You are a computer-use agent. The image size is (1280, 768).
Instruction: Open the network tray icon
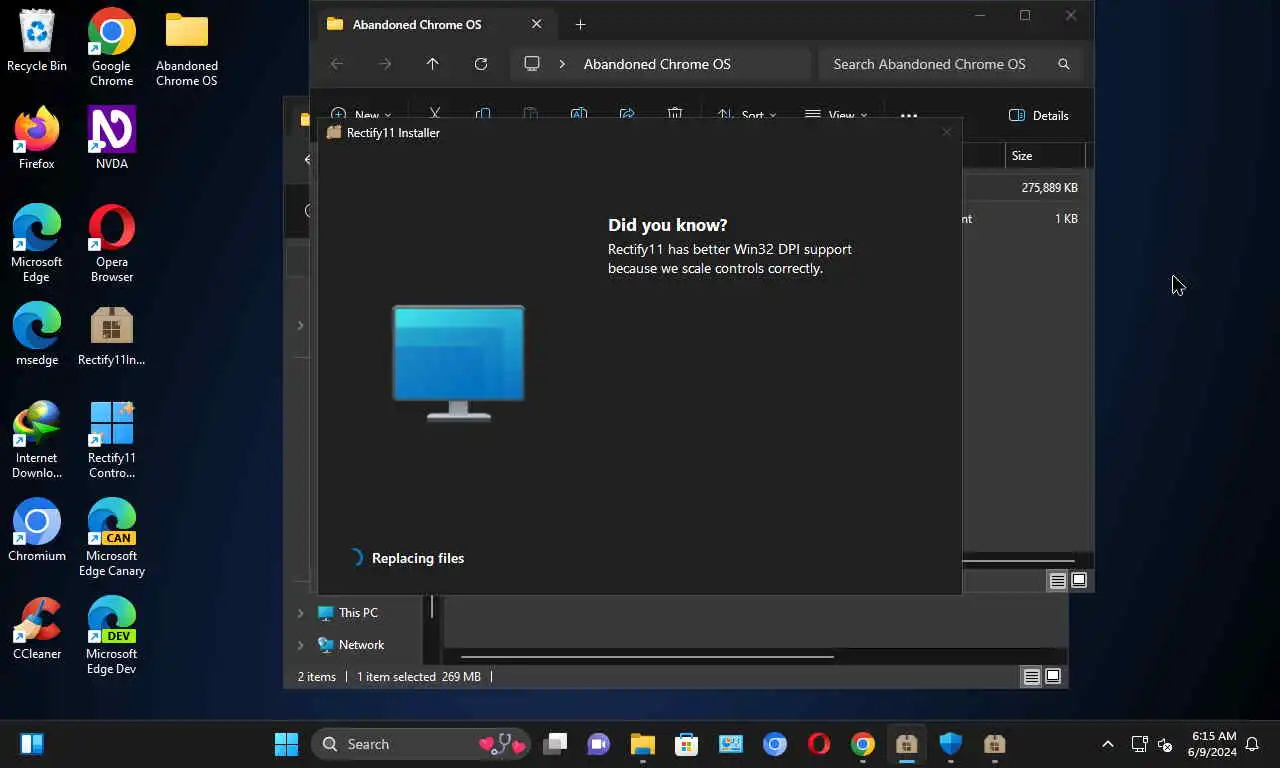(x=1139, y=744)
